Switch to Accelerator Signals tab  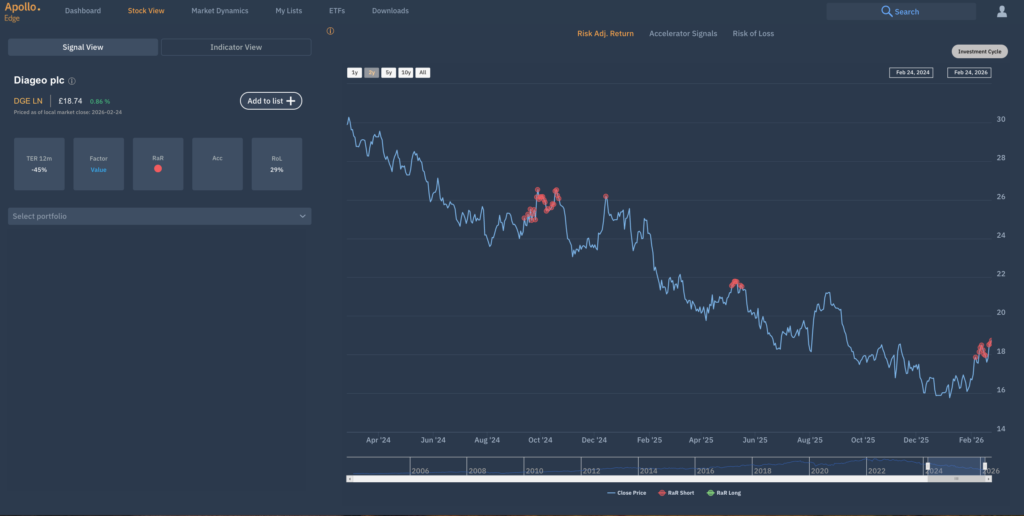(x=683, y=34)
